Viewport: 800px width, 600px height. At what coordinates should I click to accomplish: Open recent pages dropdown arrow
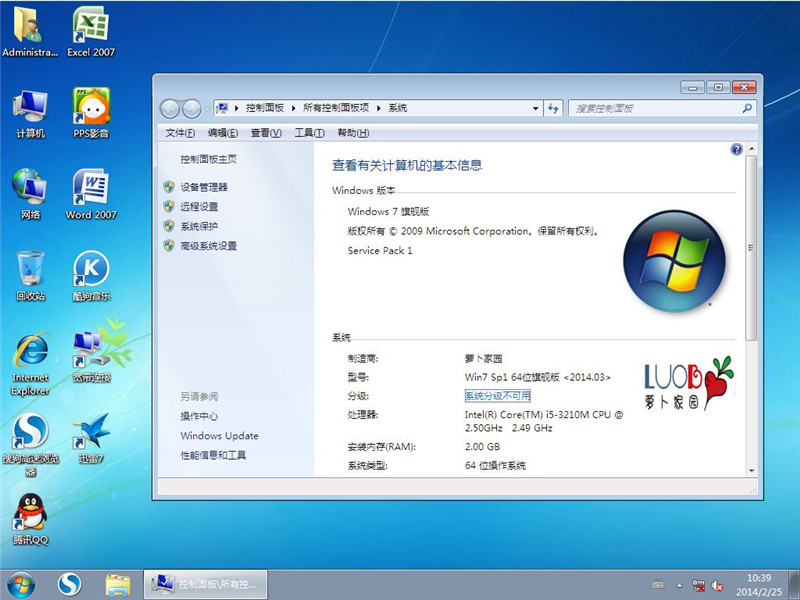pyautogui.click(x=207, y=109)
